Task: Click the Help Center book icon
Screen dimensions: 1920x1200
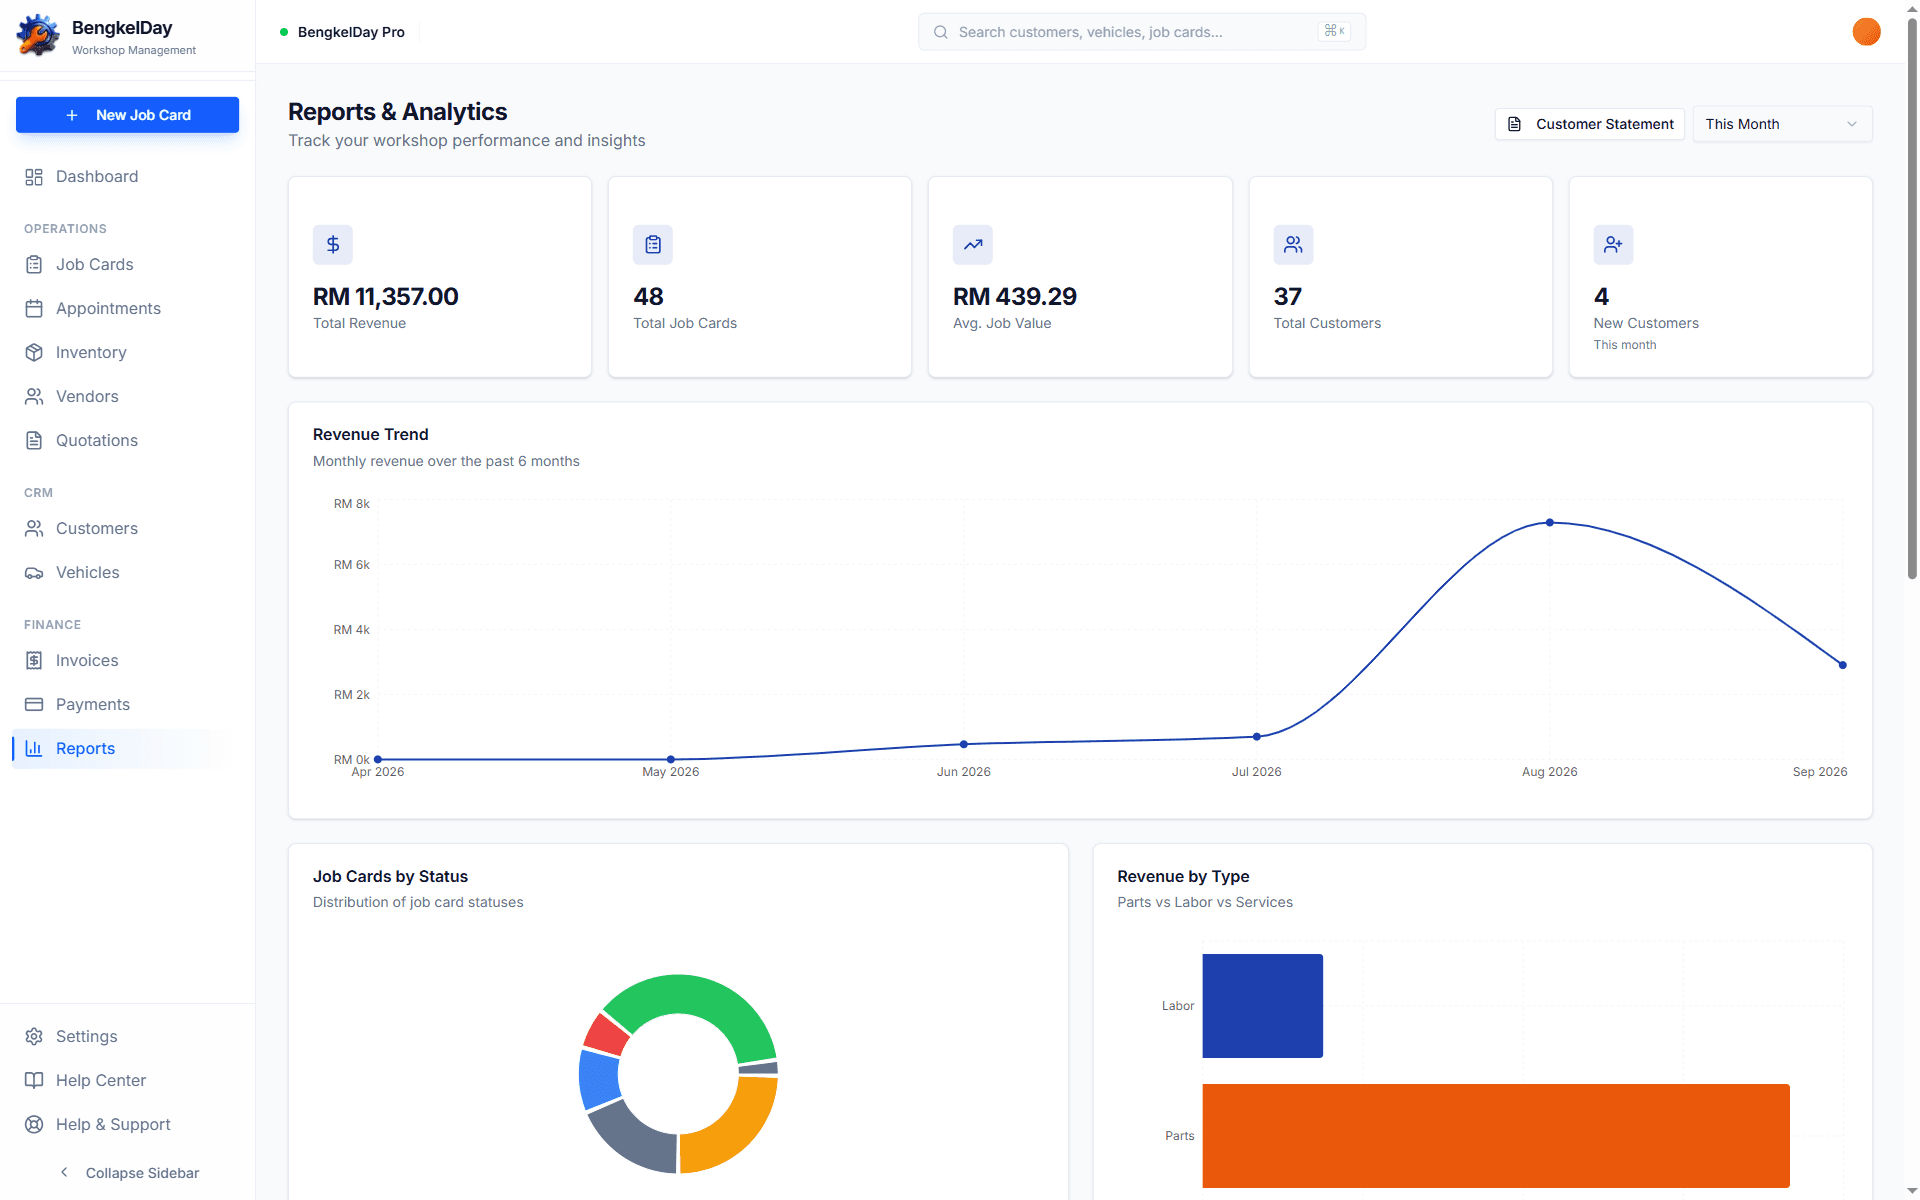Action: tap(34, 1081)
